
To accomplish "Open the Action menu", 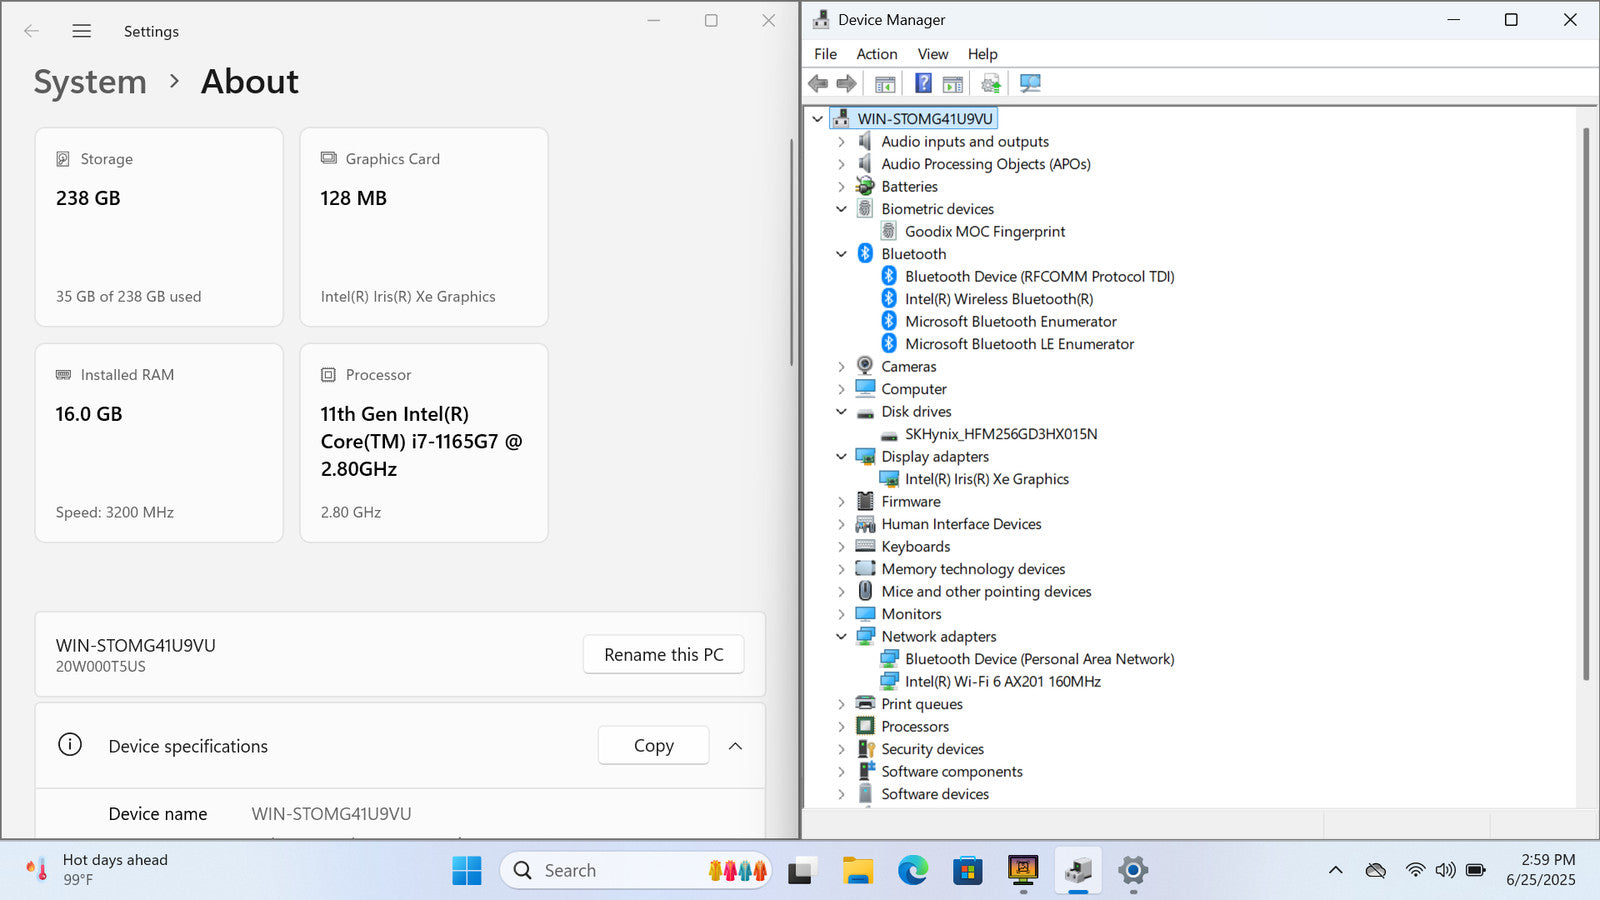I will (876, 54).
